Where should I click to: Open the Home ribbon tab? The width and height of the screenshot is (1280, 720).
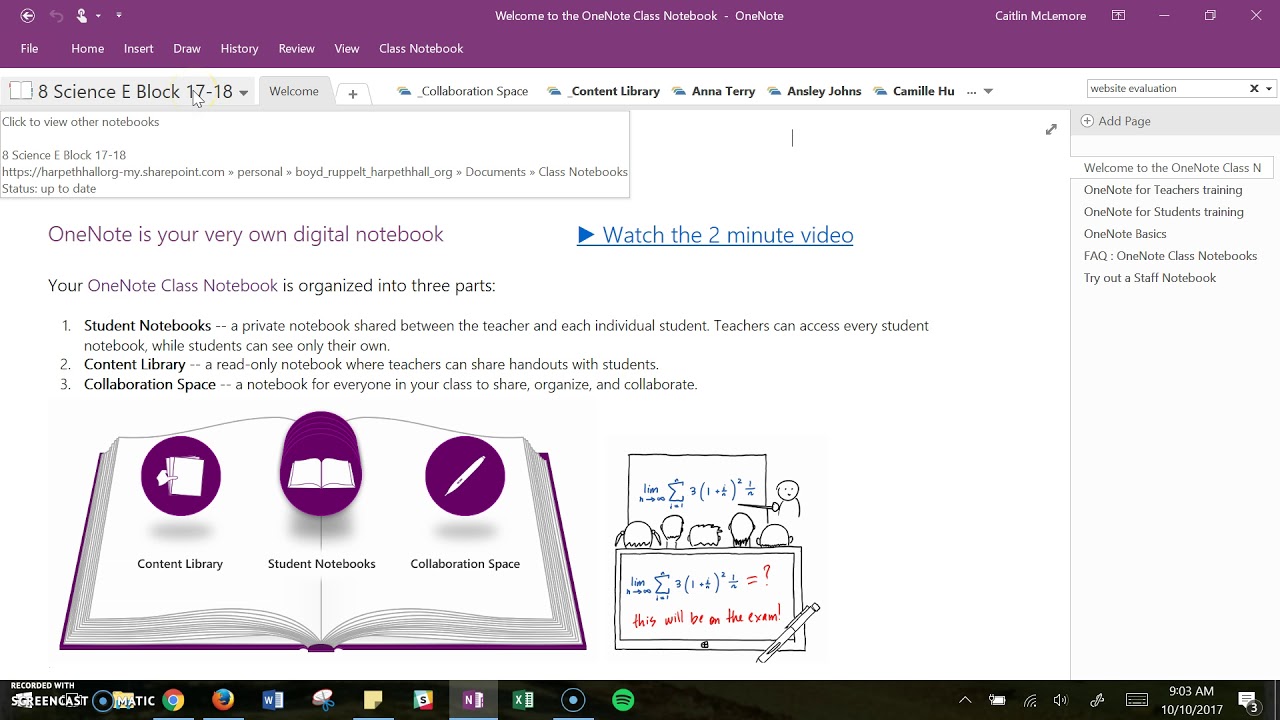[88, 48]
